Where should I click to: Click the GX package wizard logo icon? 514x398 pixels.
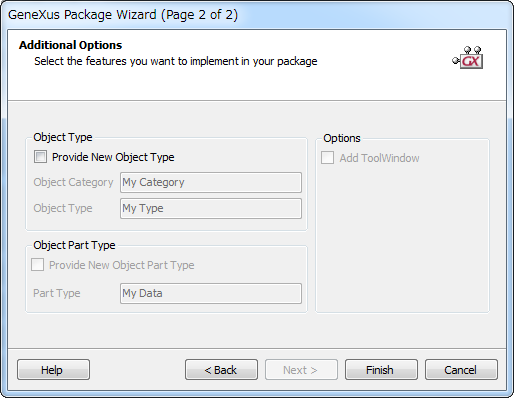coord(468,58)
